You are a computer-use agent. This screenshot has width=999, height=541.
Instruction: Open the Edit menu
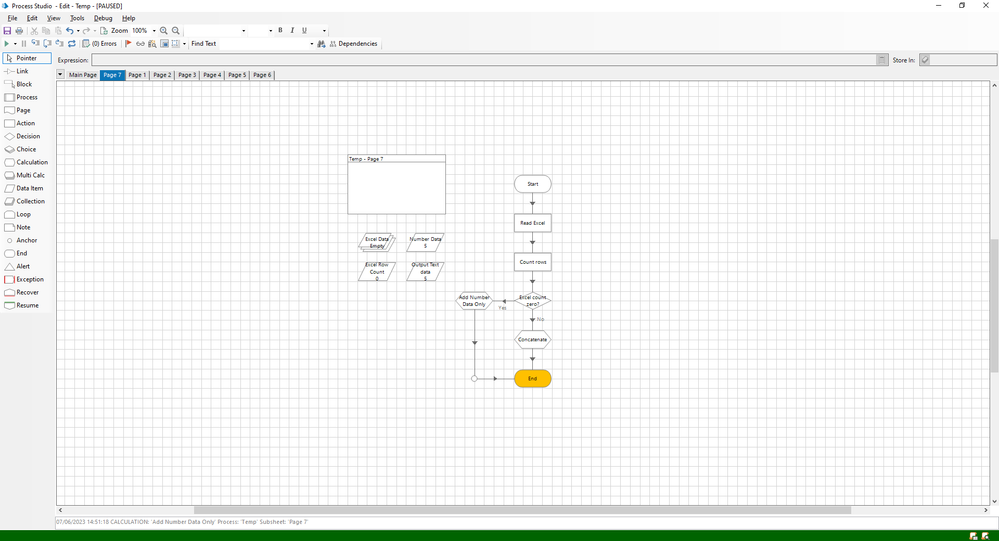pos(32,18)
